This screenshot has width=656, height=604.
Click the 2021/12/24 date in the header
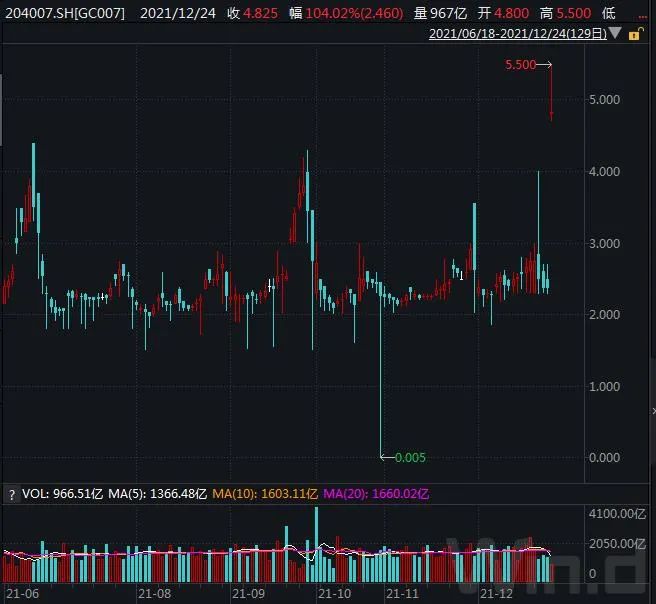tap(178, 13)
